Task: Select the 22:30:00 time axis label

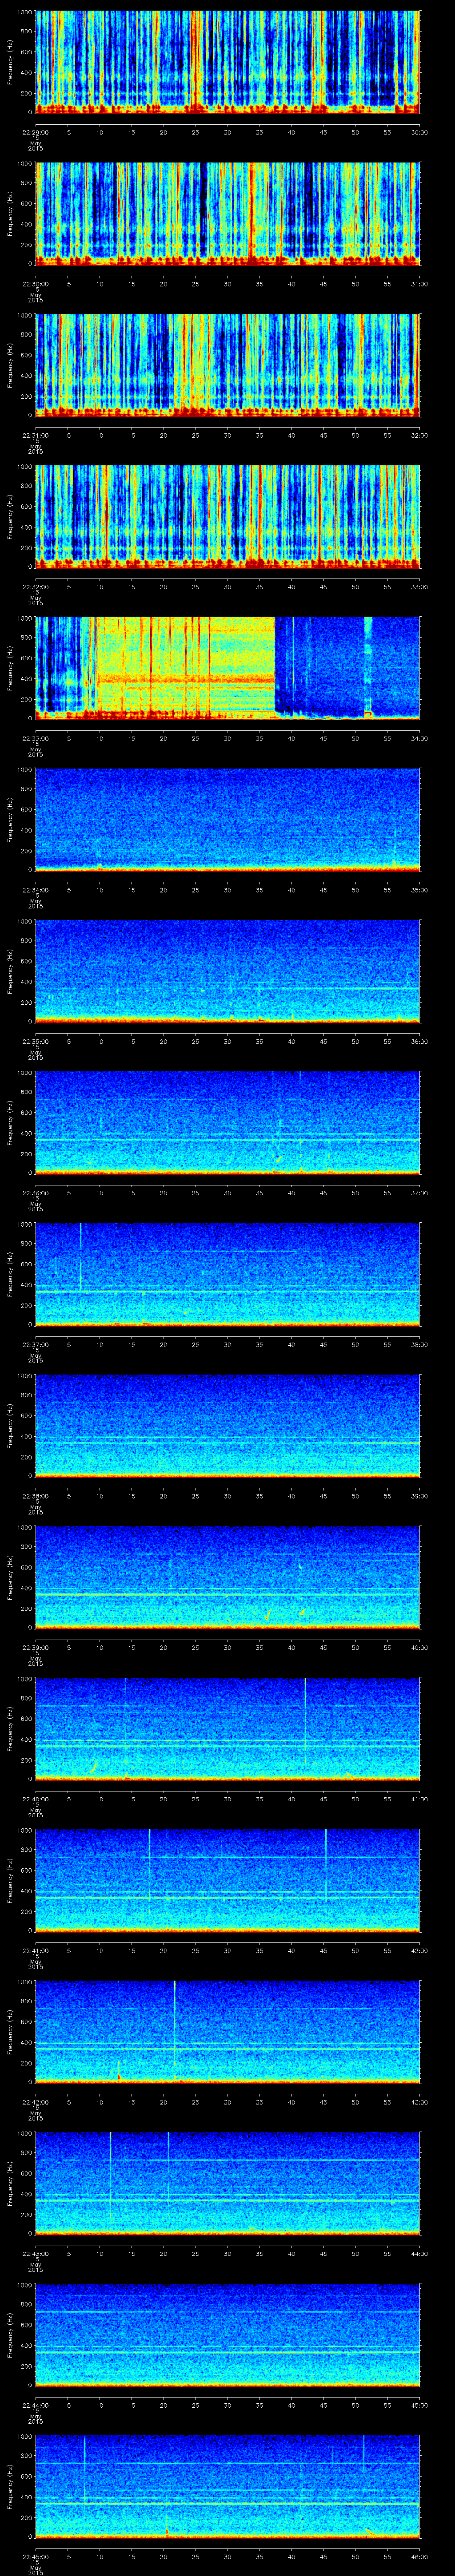Action: pyautogui.click(x=35, y=284)
